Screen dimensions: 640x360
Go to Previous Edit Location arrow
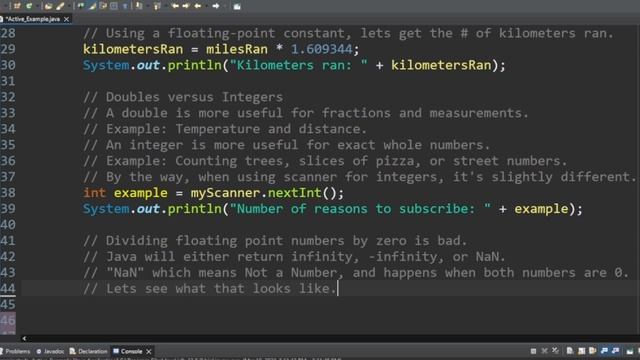pos(175,6)
